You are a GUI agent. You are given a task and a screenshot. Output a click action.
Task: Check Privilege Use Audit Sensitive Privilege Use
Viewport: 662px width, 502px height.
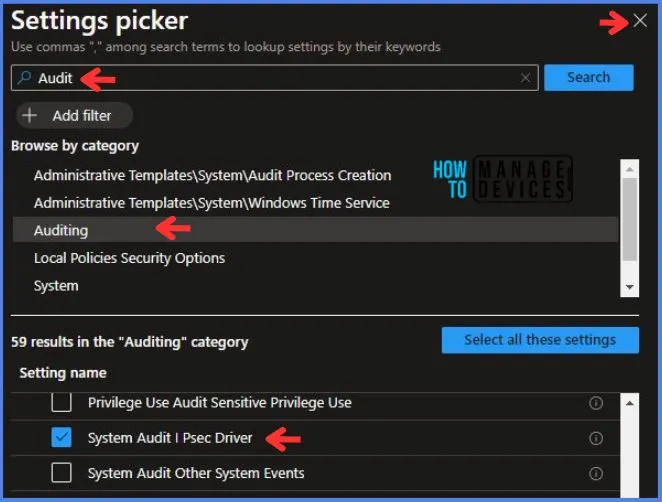click(x=61, y=402)
